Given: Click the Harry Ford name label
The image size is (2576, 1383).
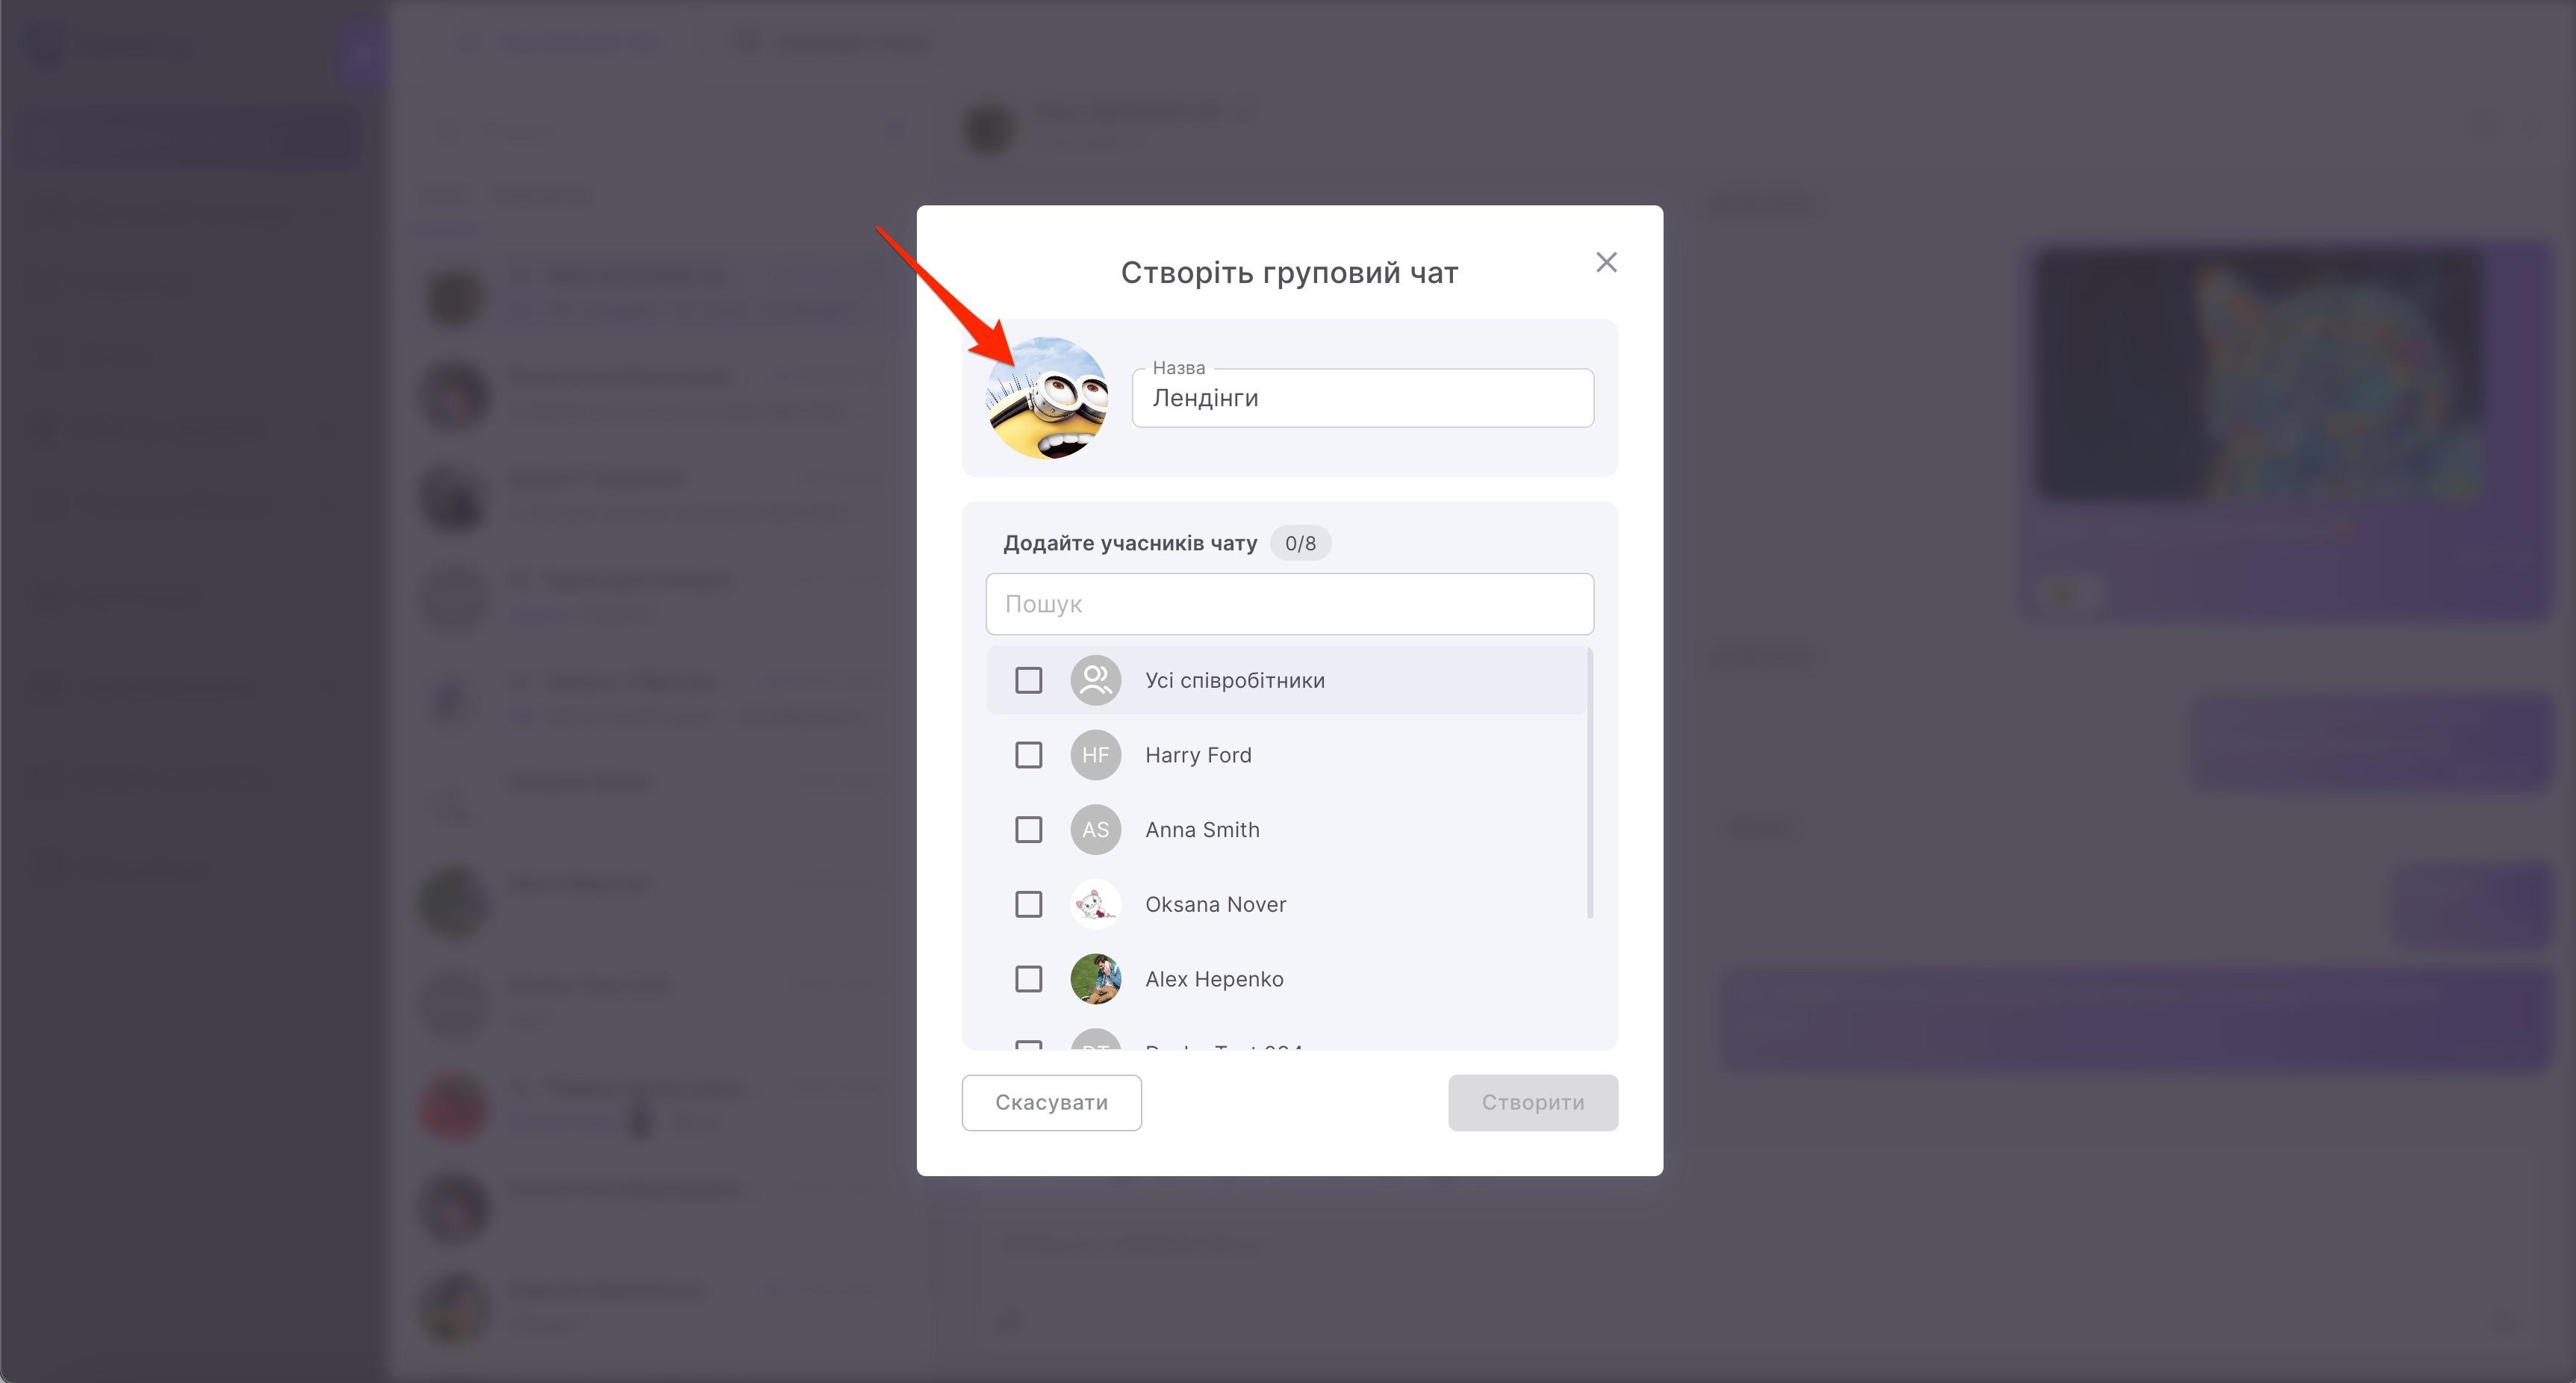Looking at the screenshot, I should [x=1198, y=755].
